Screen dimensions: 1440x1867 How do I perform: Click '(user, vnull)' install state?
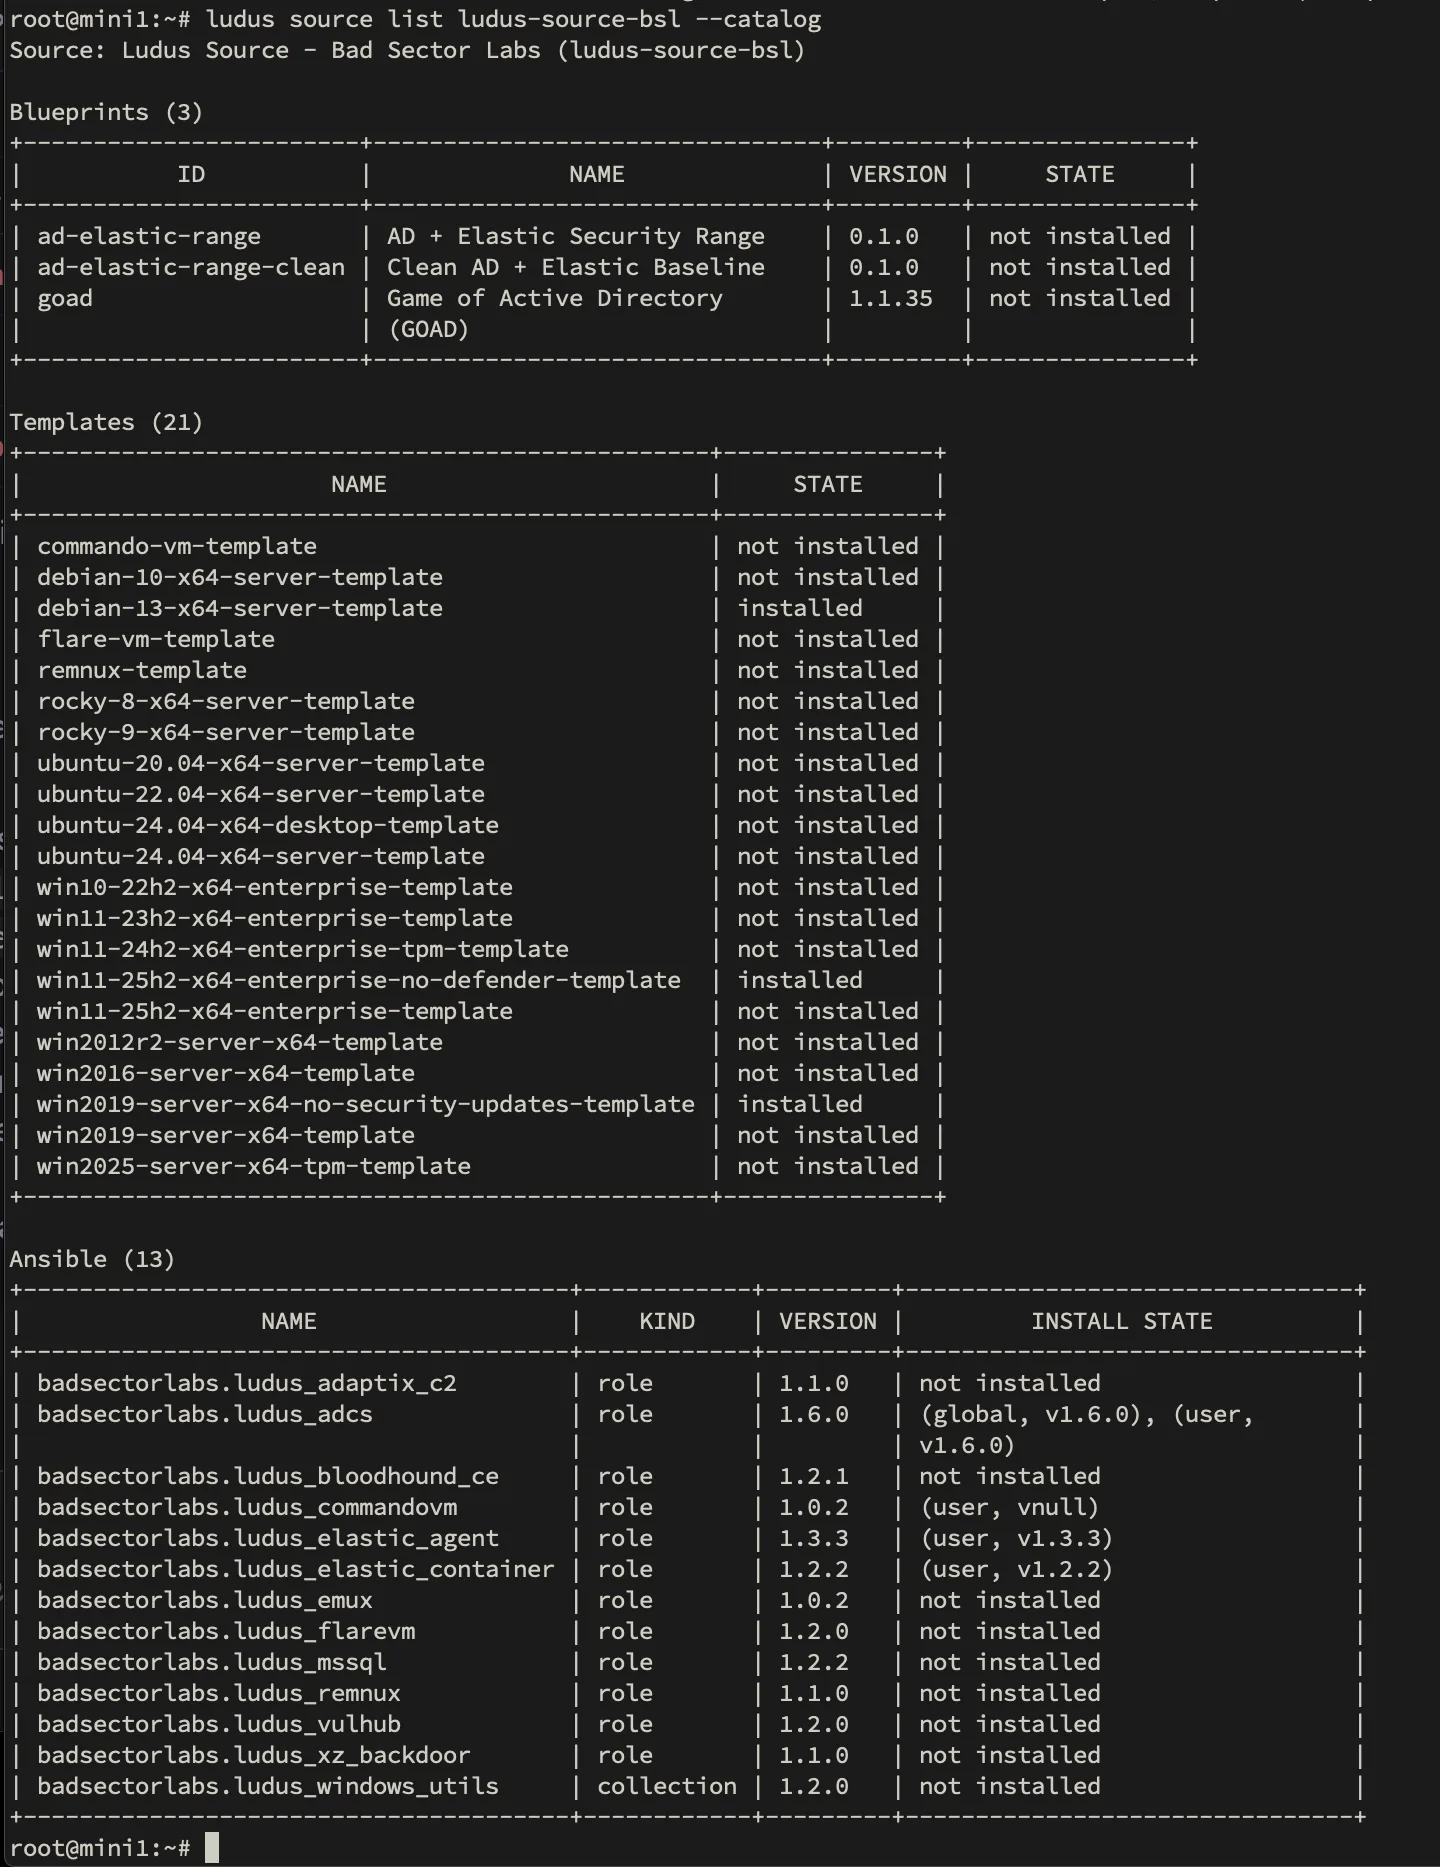(1009, 1508)
